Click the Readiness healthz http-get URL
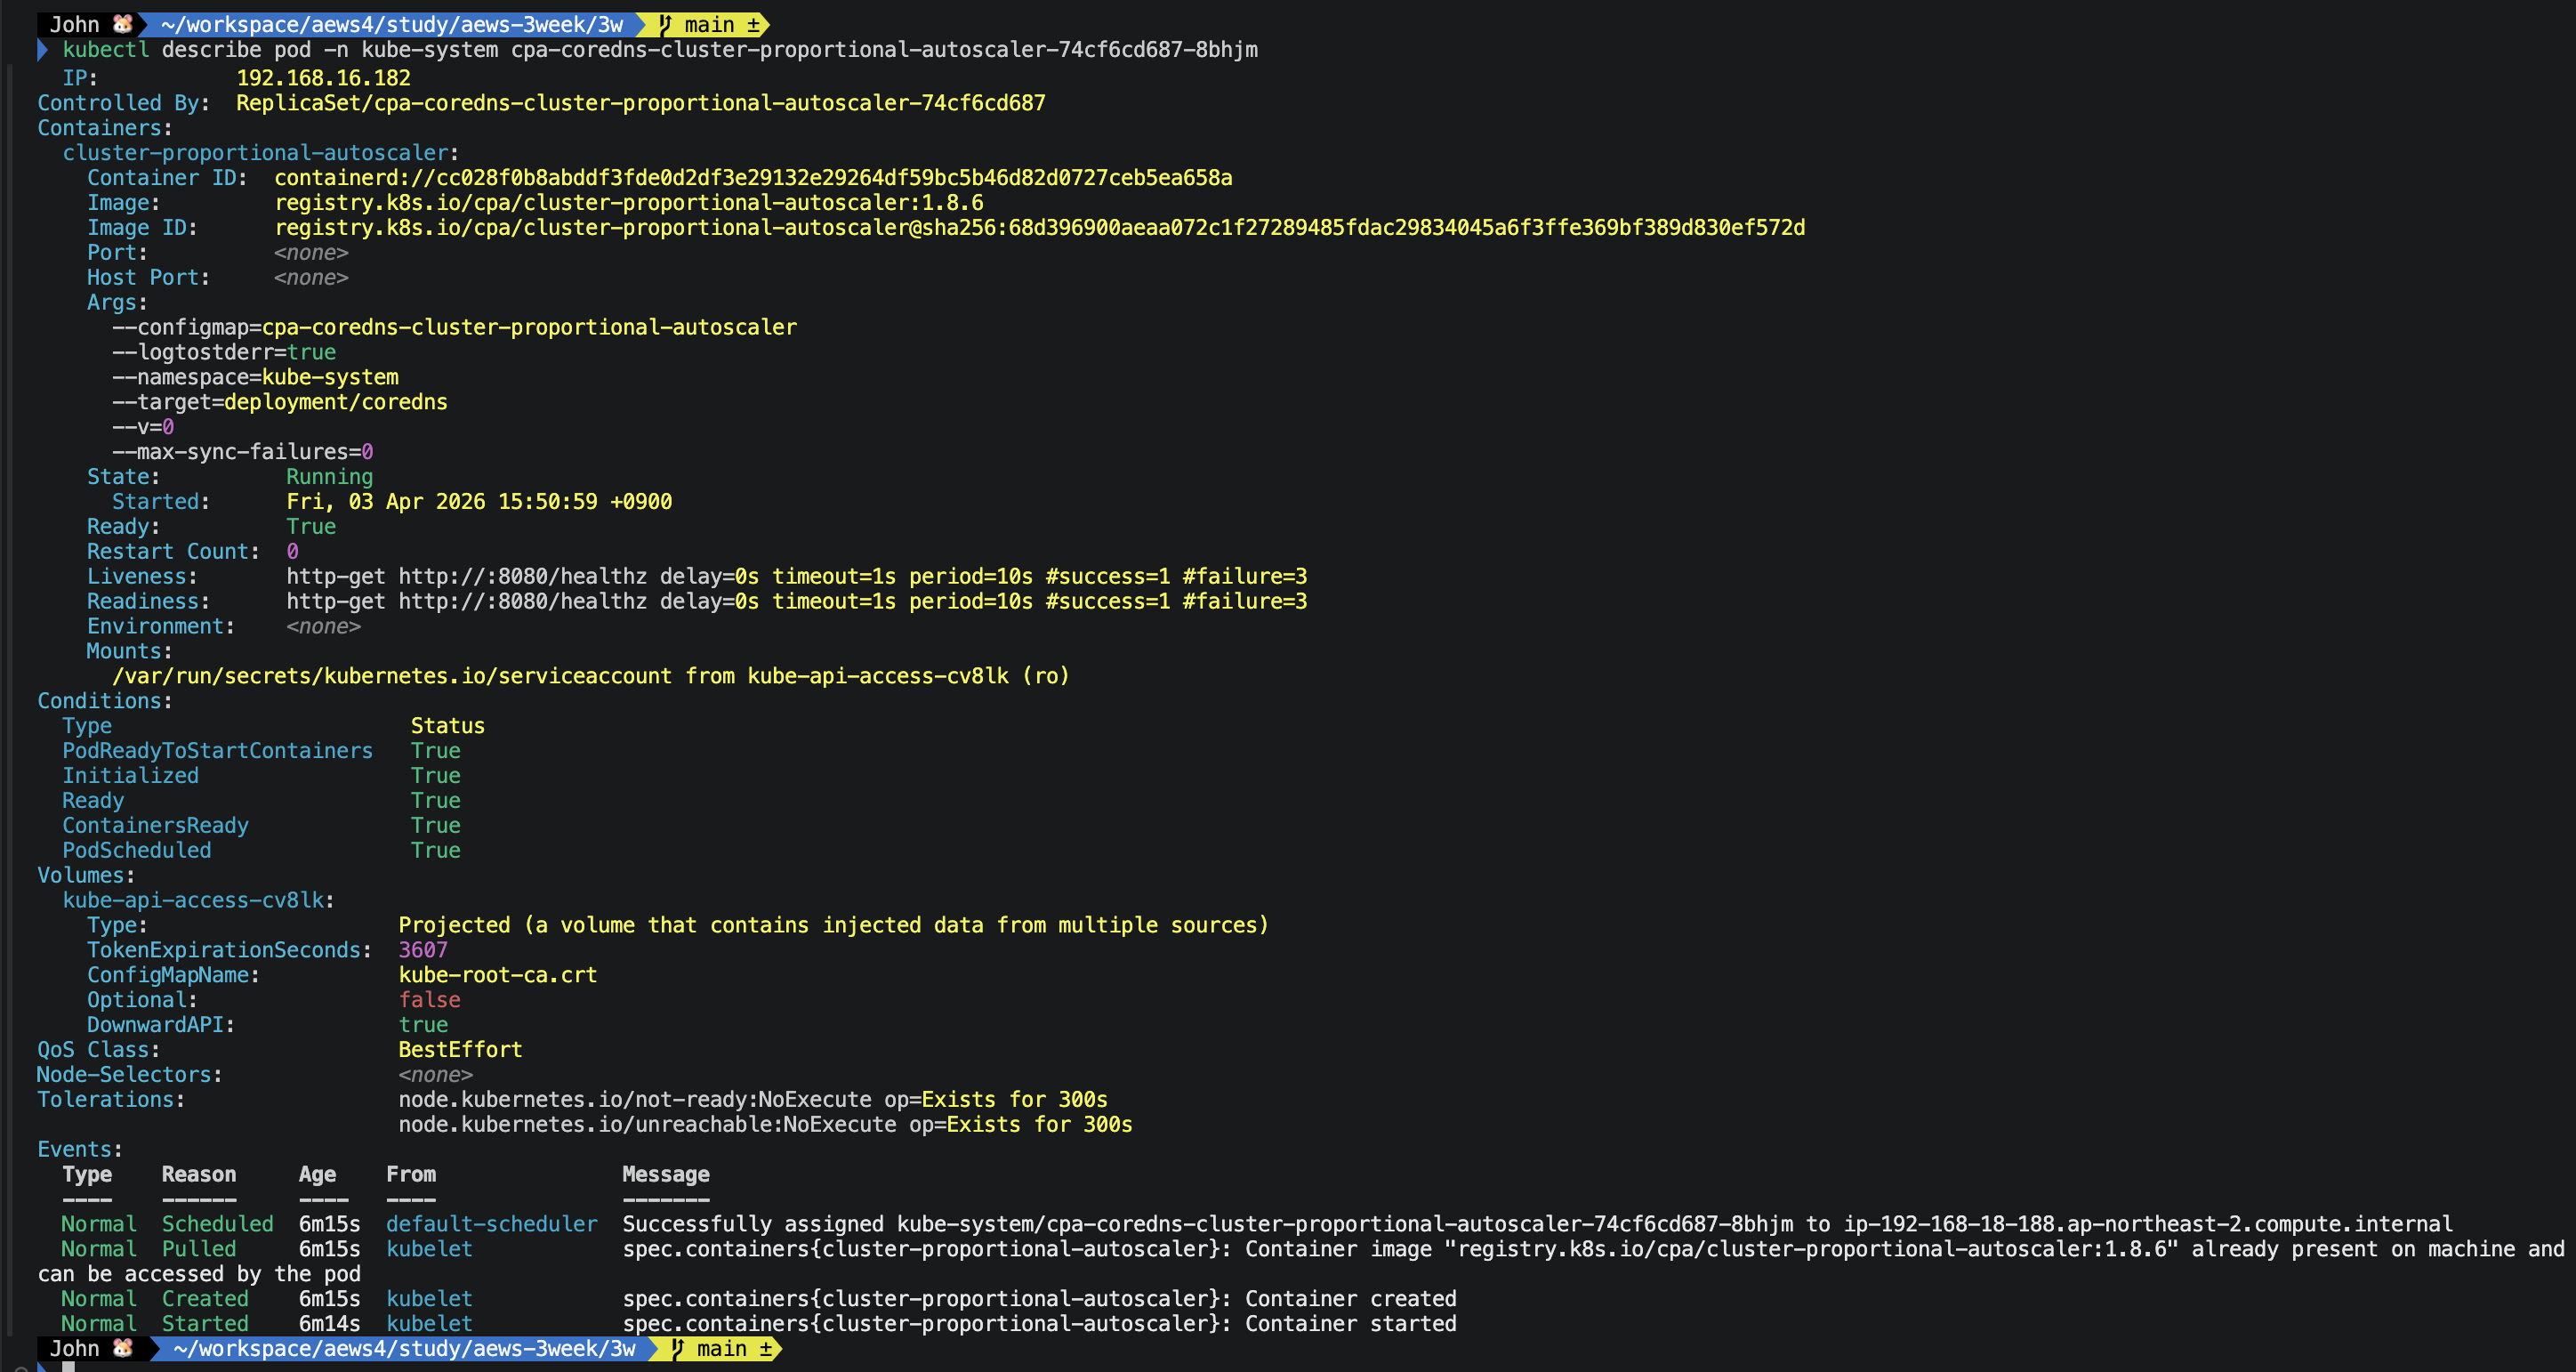This screenshot has height=1372, width=2576. coord(522,601)
